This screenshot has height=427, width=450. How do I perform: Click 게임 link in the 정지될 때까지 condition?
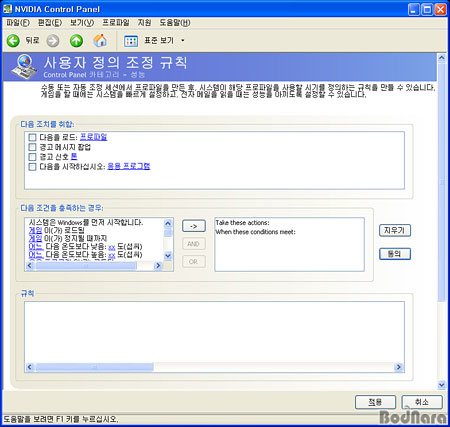point(35,239)
